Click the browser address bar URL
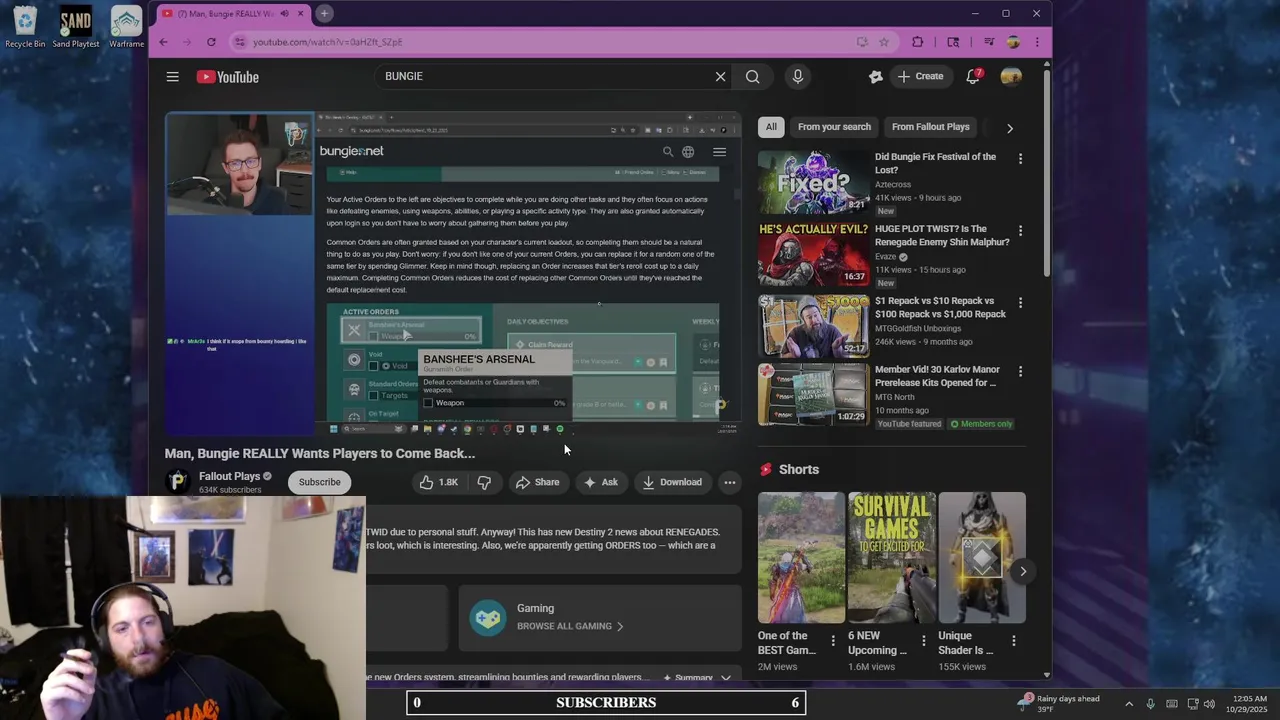This screenshot has height=720, width=1280. click(x=328, y=42)
